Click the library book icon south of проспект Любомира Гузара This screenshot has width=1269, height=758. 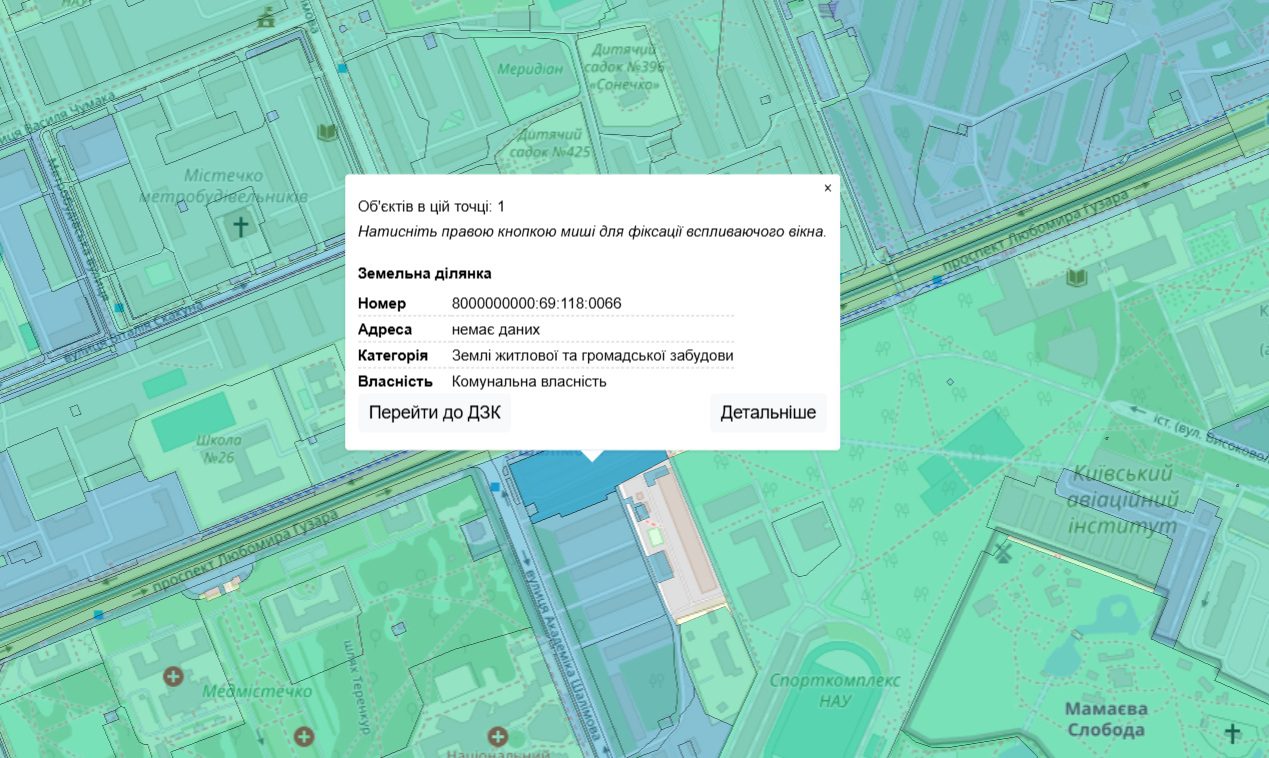point(1076,277)
